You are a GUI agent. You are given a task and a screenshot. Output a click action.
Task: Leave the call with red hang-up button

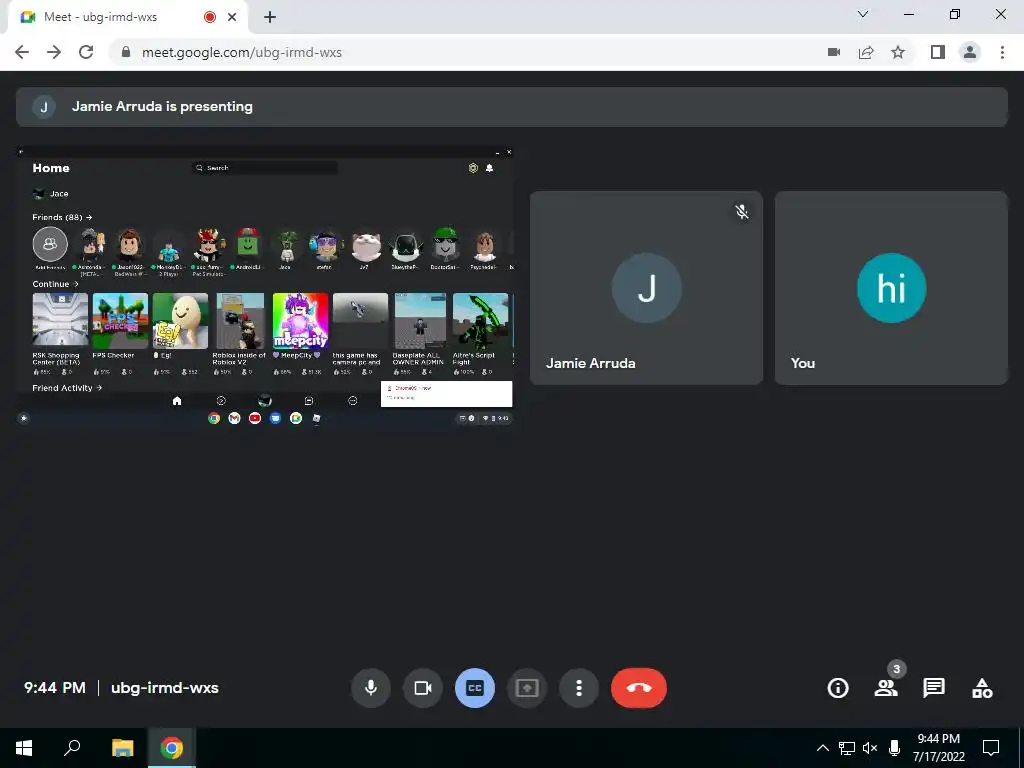click(639, 688)
